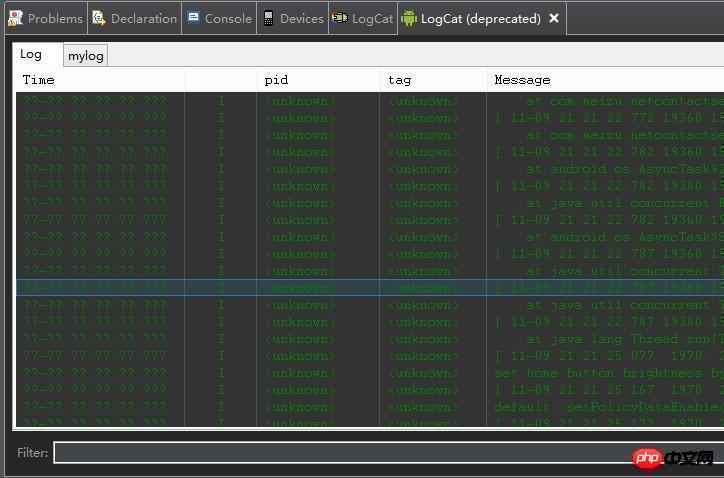Select the highlighted blue log row

click(x=370, y=287)
